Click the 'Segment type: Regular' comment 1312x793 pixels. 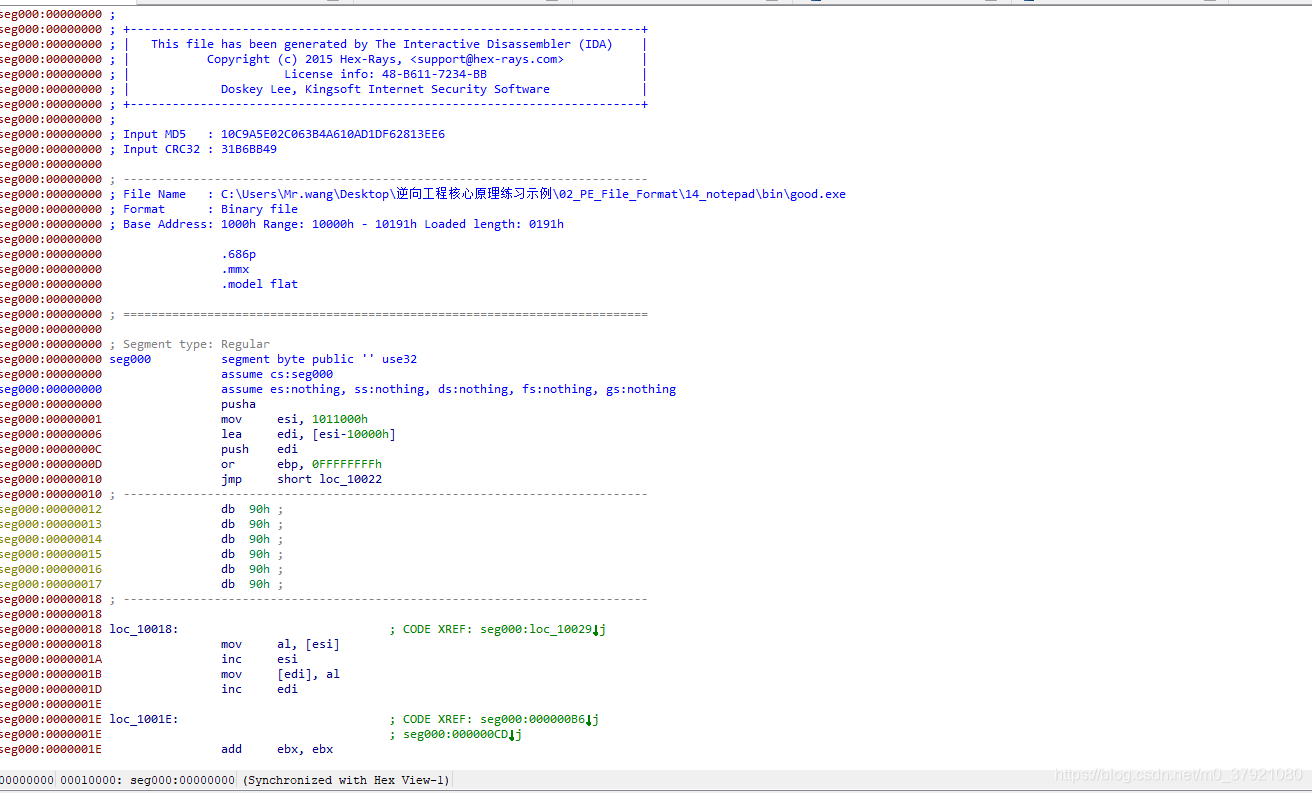[196, 344]
